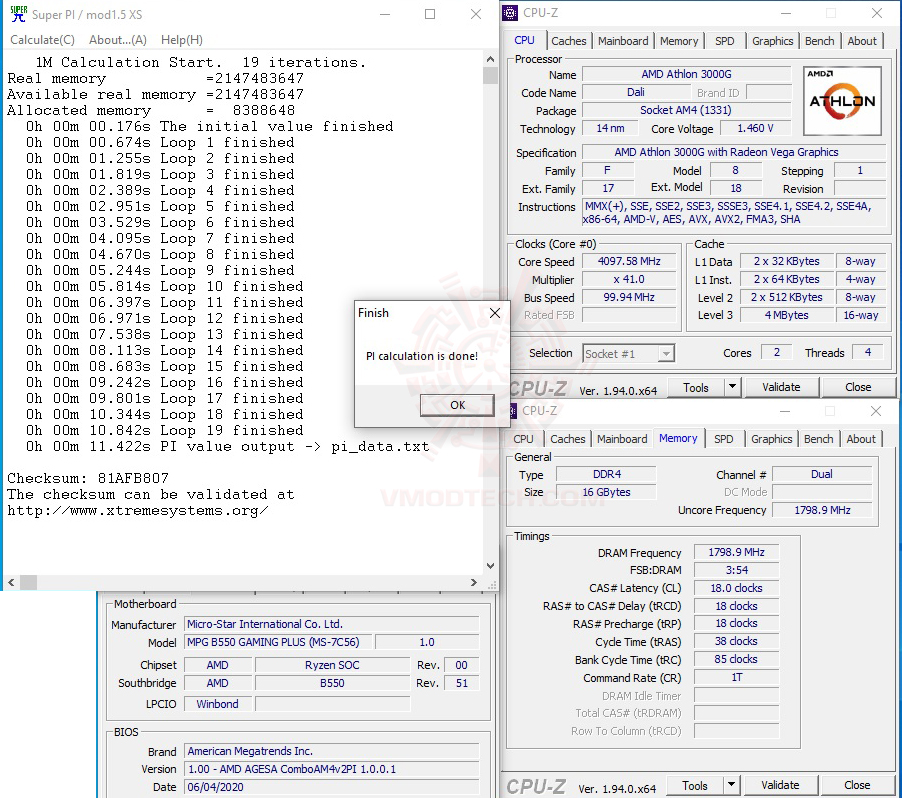This screenshot has width=902, height=798.
Task: Switch to Caches tab in lower CPU-Z window
Action: point(567,439)
